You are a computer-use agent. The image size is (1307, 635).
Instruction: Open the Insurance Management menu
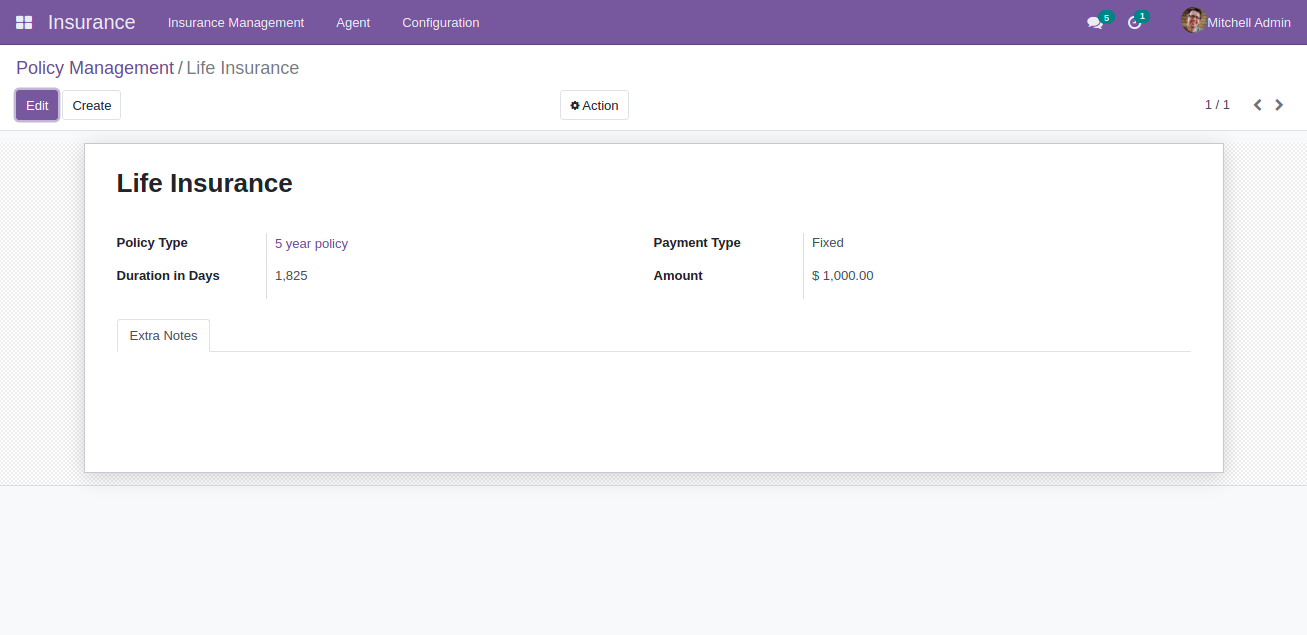click(x=236, y=22)
